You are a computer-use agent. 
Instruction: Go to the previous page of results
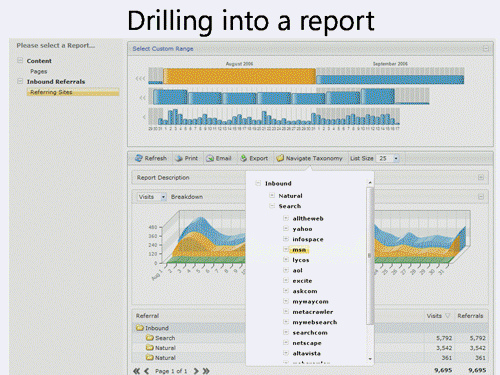(146, 371)
